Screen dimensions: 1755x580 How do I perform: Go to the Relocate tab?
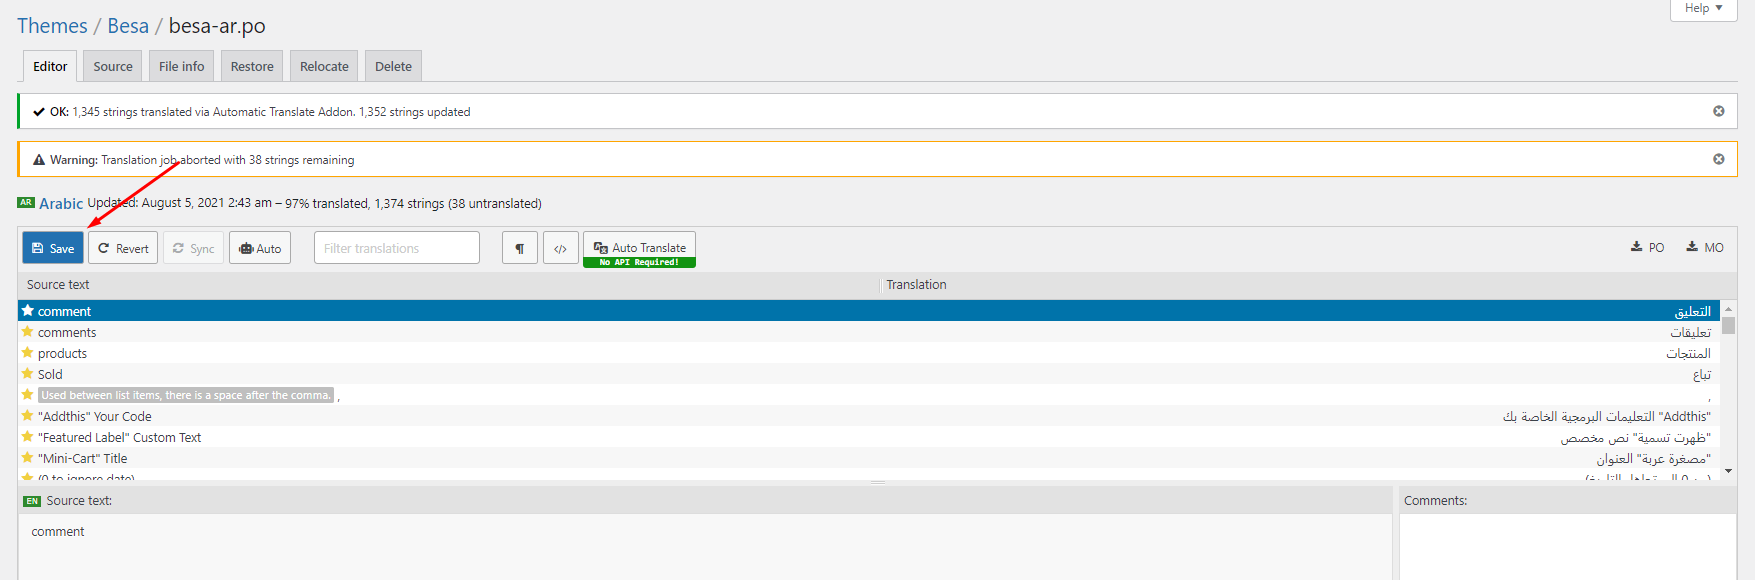324,66
